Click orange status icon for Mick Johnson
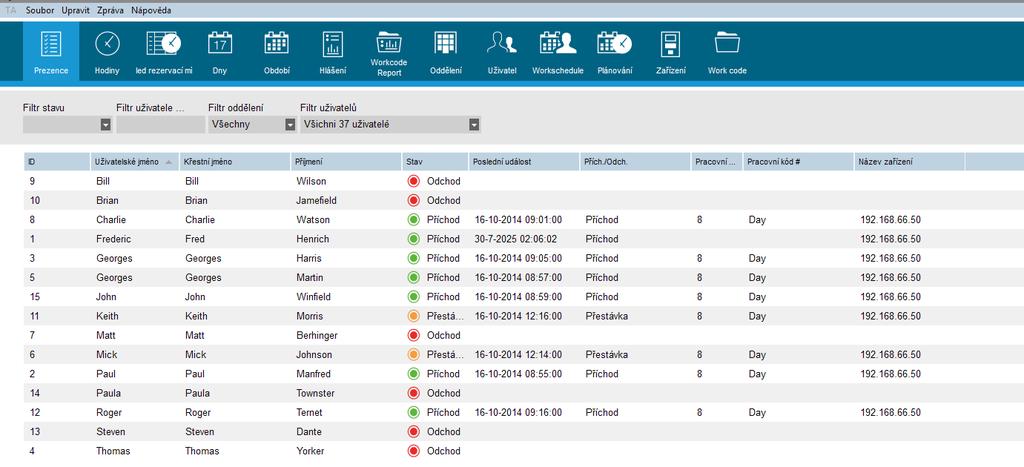Screen dimensions: 1024x467 [413, 355]
